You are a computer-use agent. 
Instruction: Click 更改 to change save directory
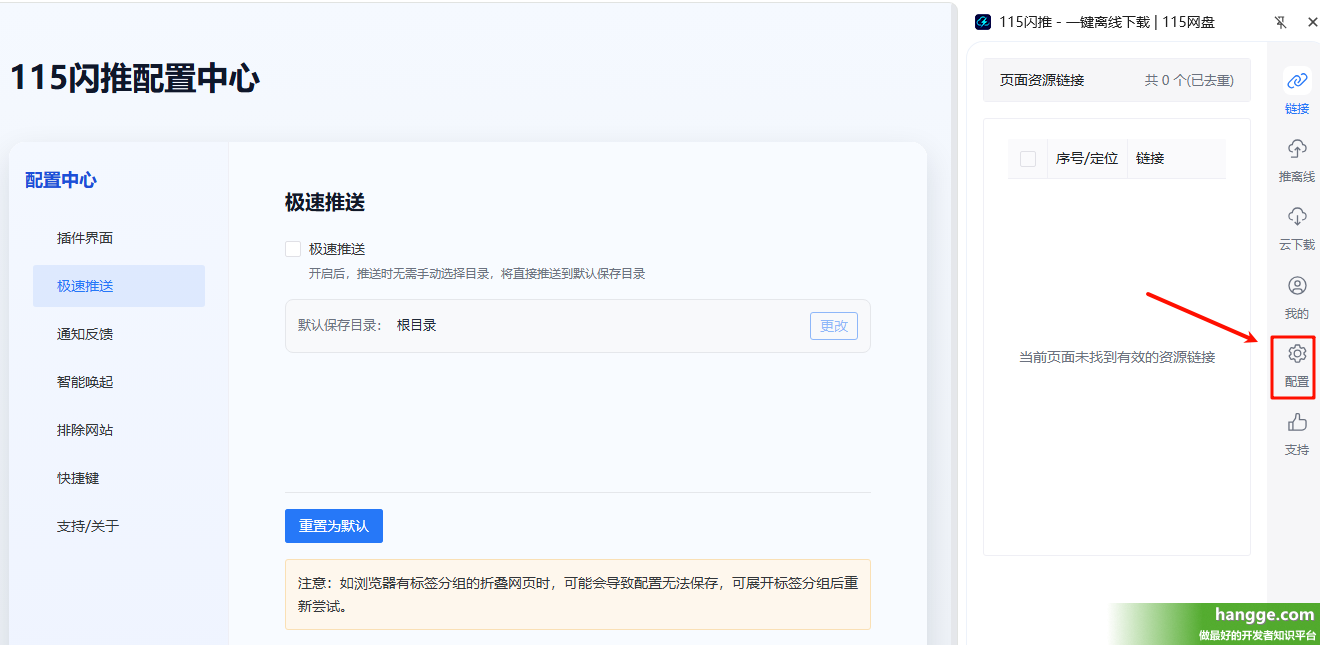pos(834,326)
